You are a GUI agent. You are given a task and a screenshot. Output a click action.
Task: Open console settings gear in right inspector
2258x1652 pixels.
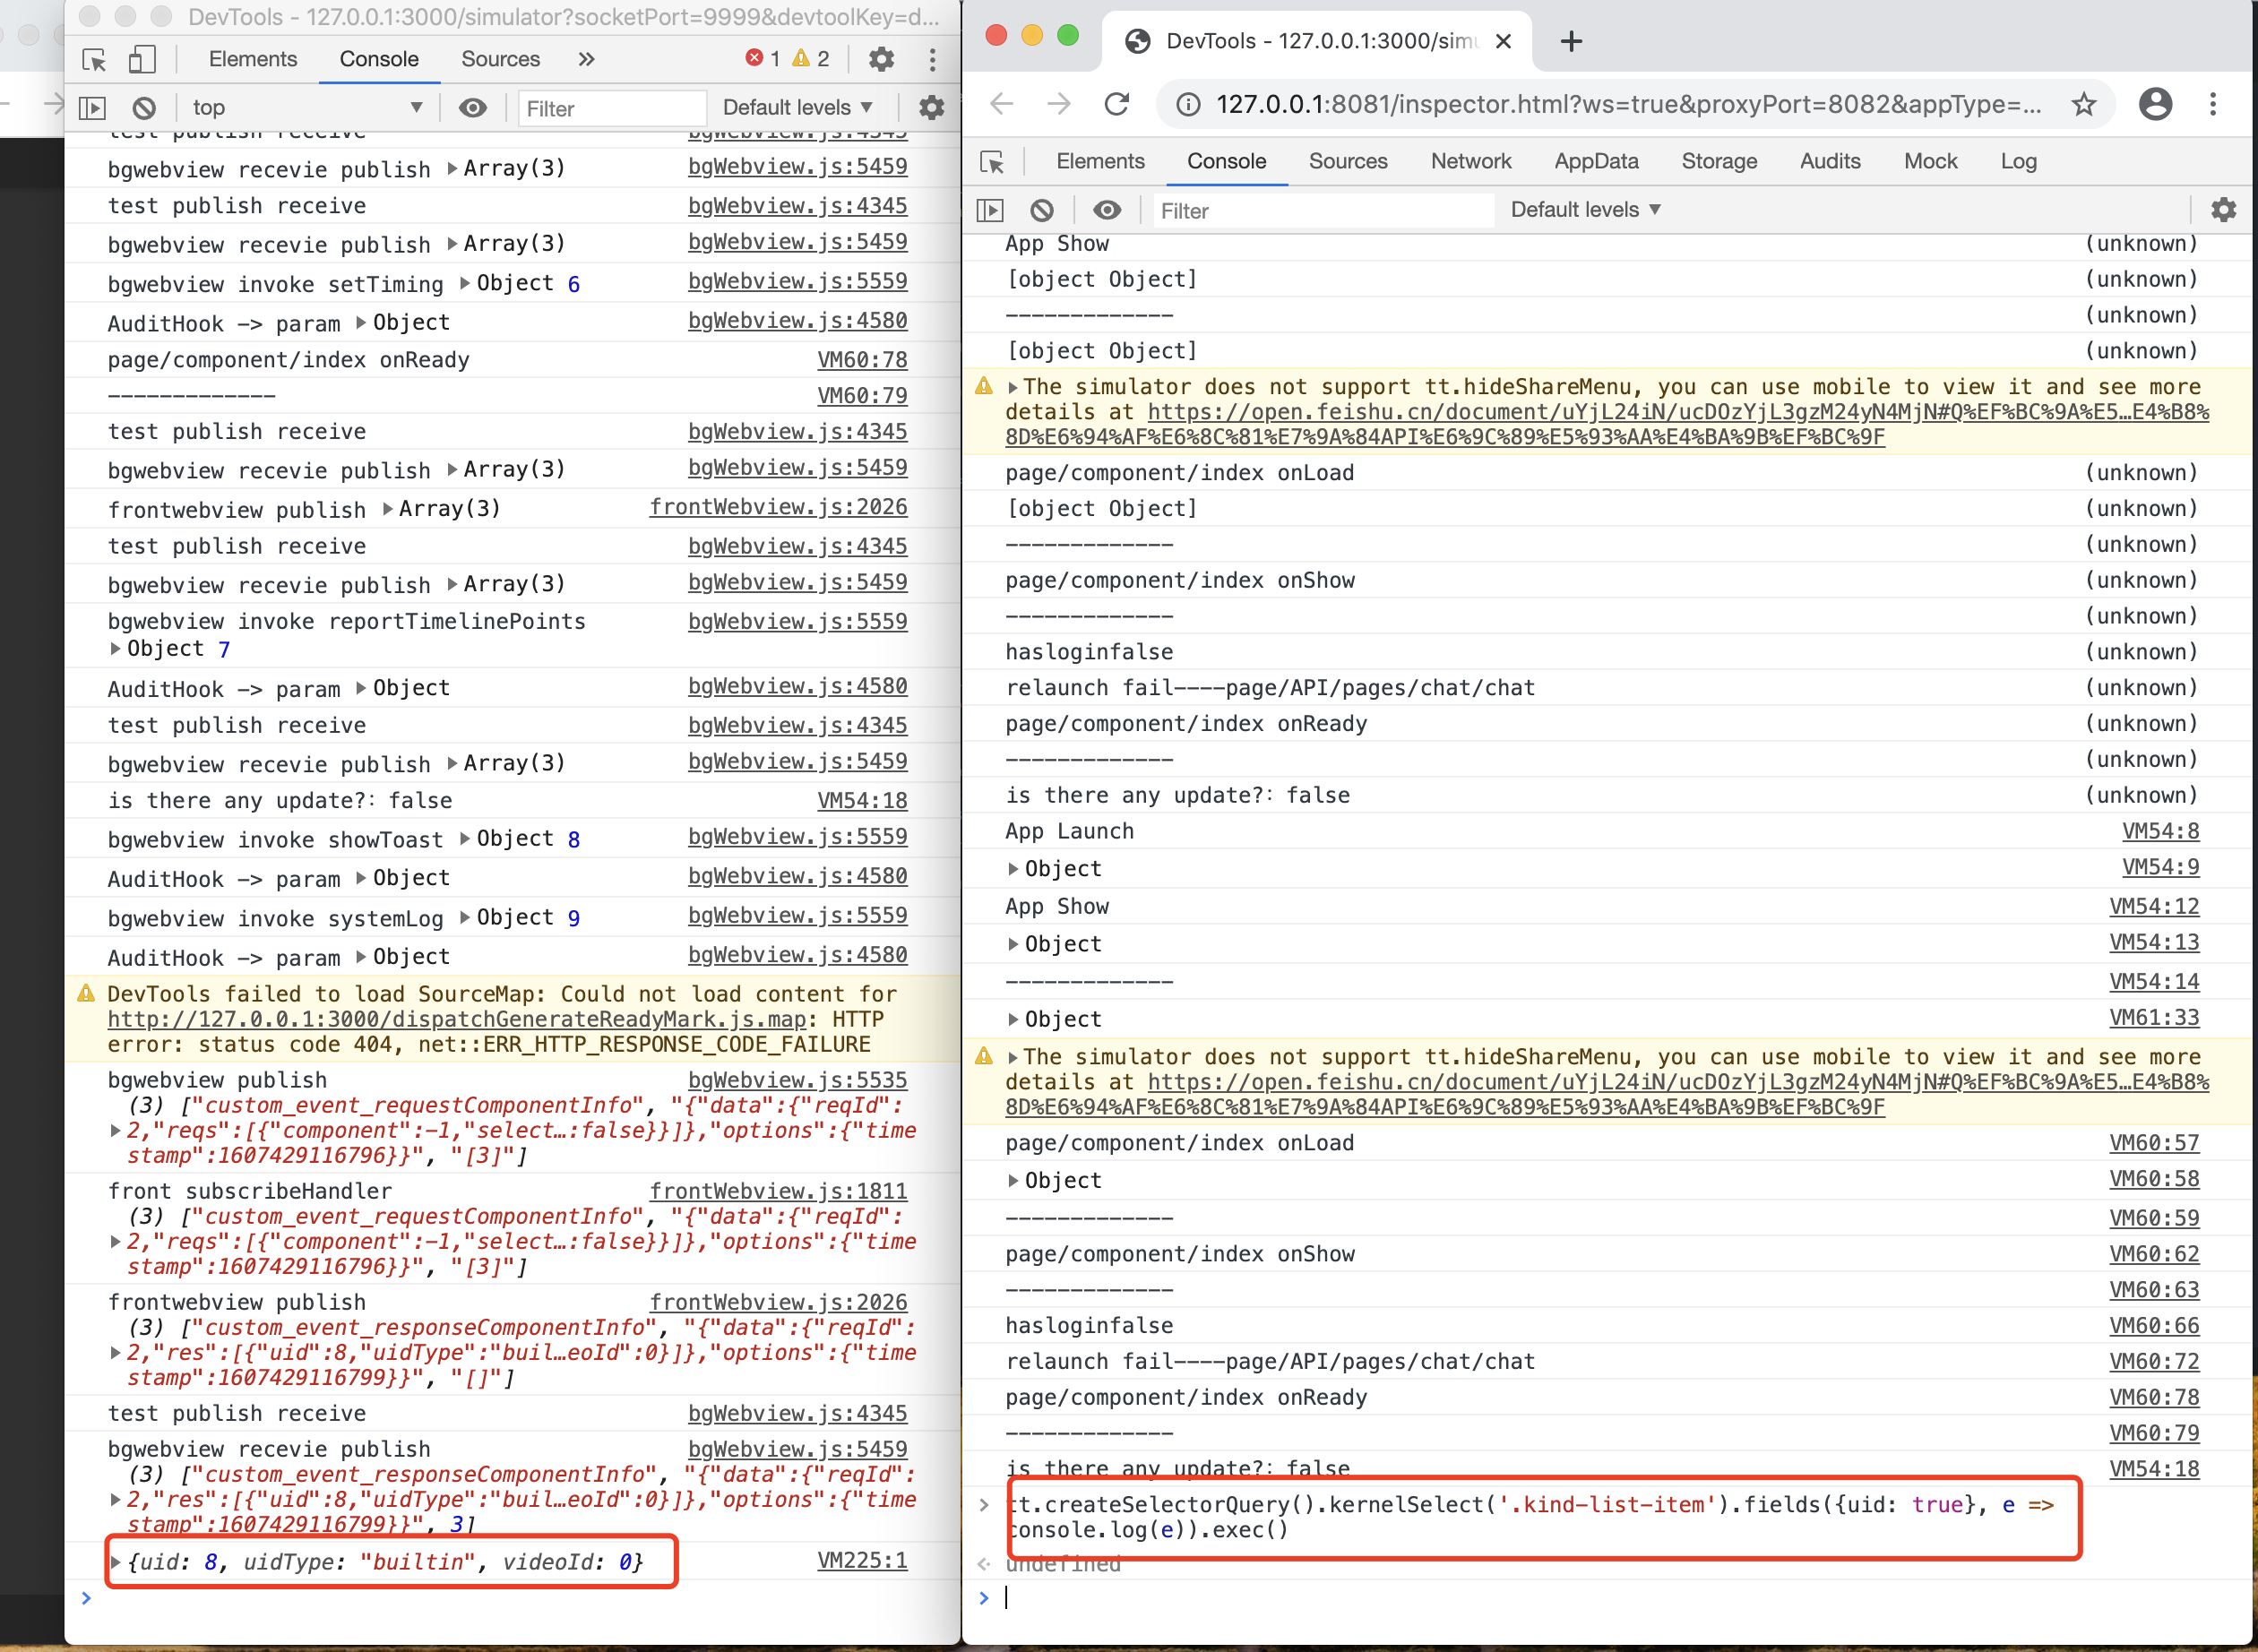2223,210
